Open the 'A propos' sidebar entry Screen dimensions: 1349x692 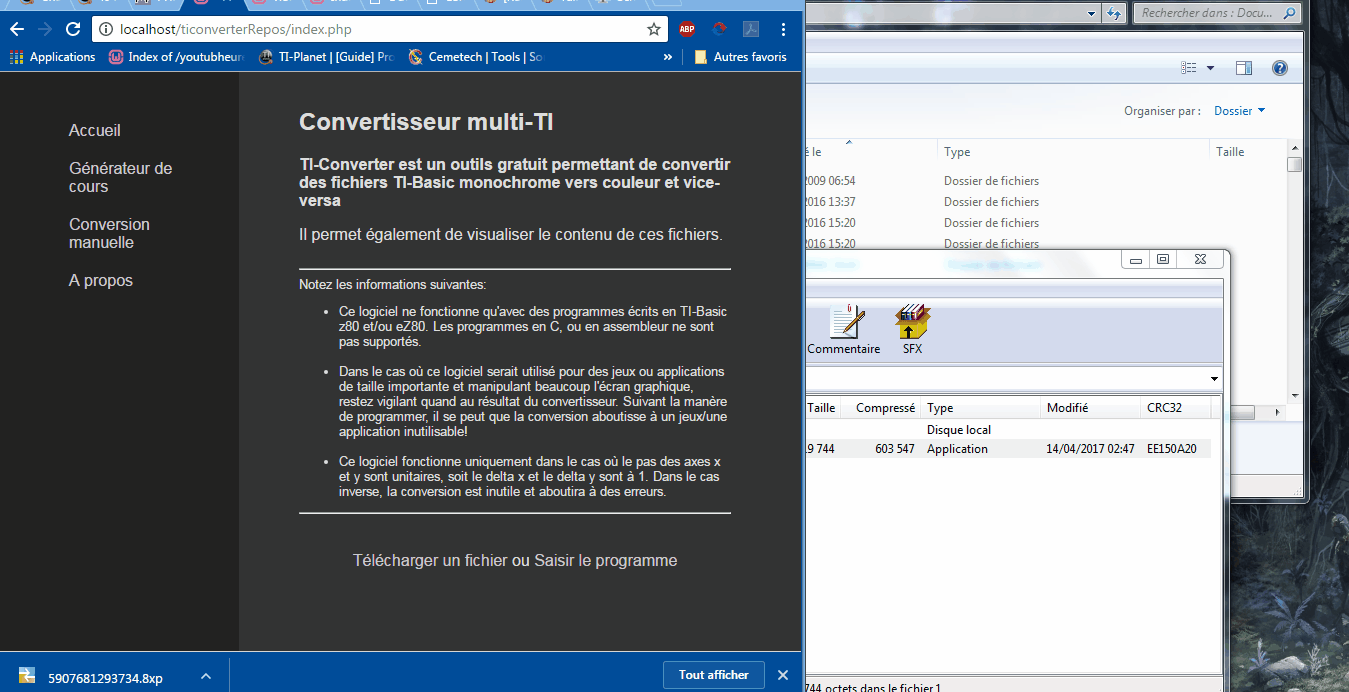click(x=101, y=281)
